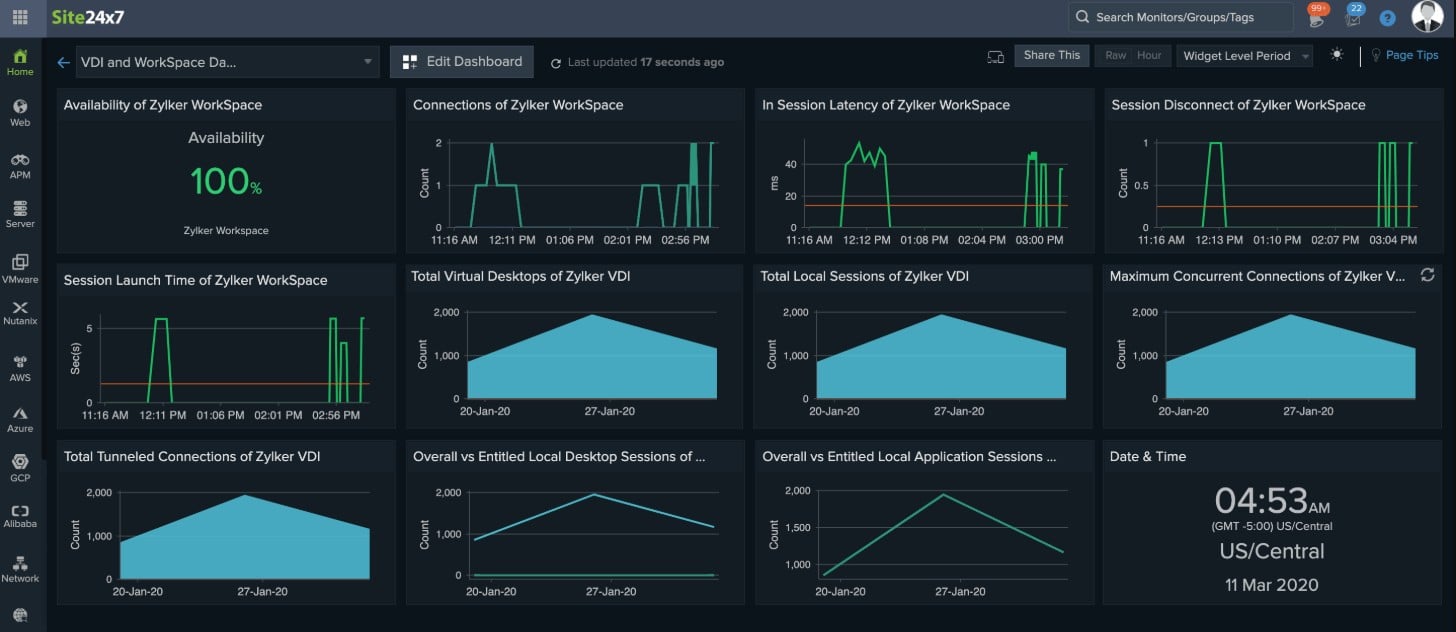The image size is (1456, 632).
Task: Open the VMware section
Action: [x=20, y=269]
